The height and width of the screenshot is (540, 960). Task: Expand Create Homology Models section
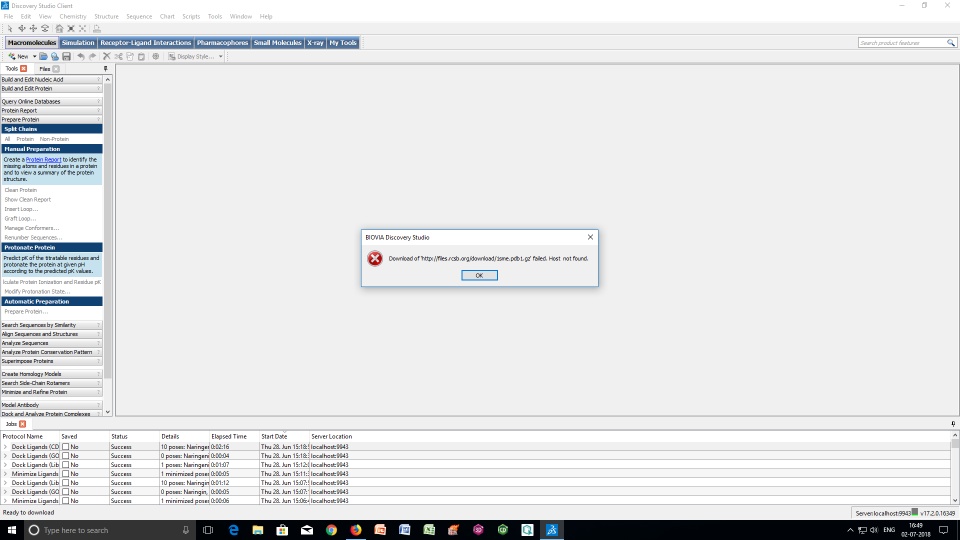(x=51, y=374)
